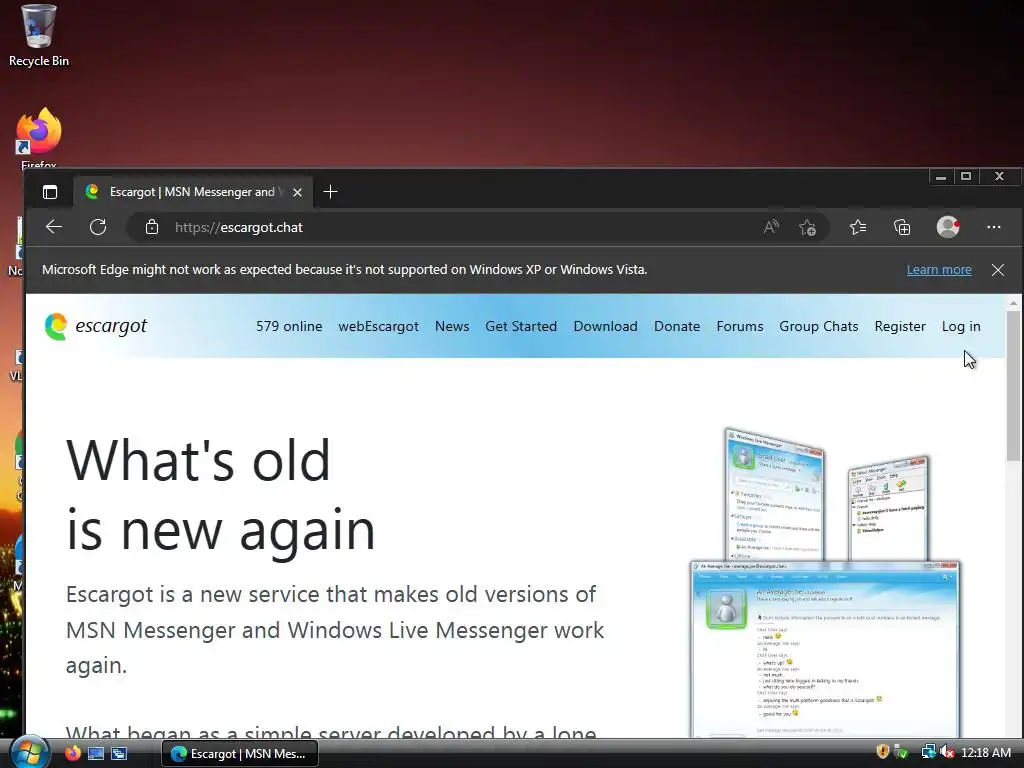Screen dimensions: 1024x768
Task: Open the Collections icon in Edge toolbar
Action: pyautogui.click(x=902, y=227)
